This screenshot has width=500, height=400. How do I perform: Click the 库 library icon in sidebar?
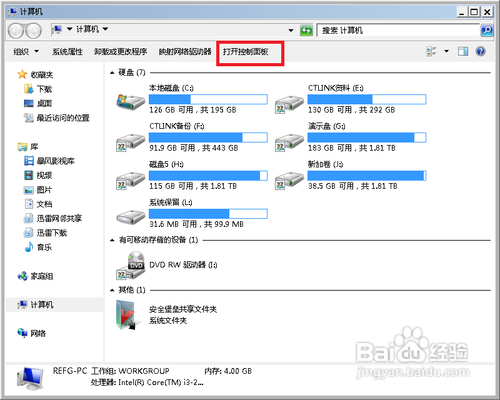click(22, 146)
